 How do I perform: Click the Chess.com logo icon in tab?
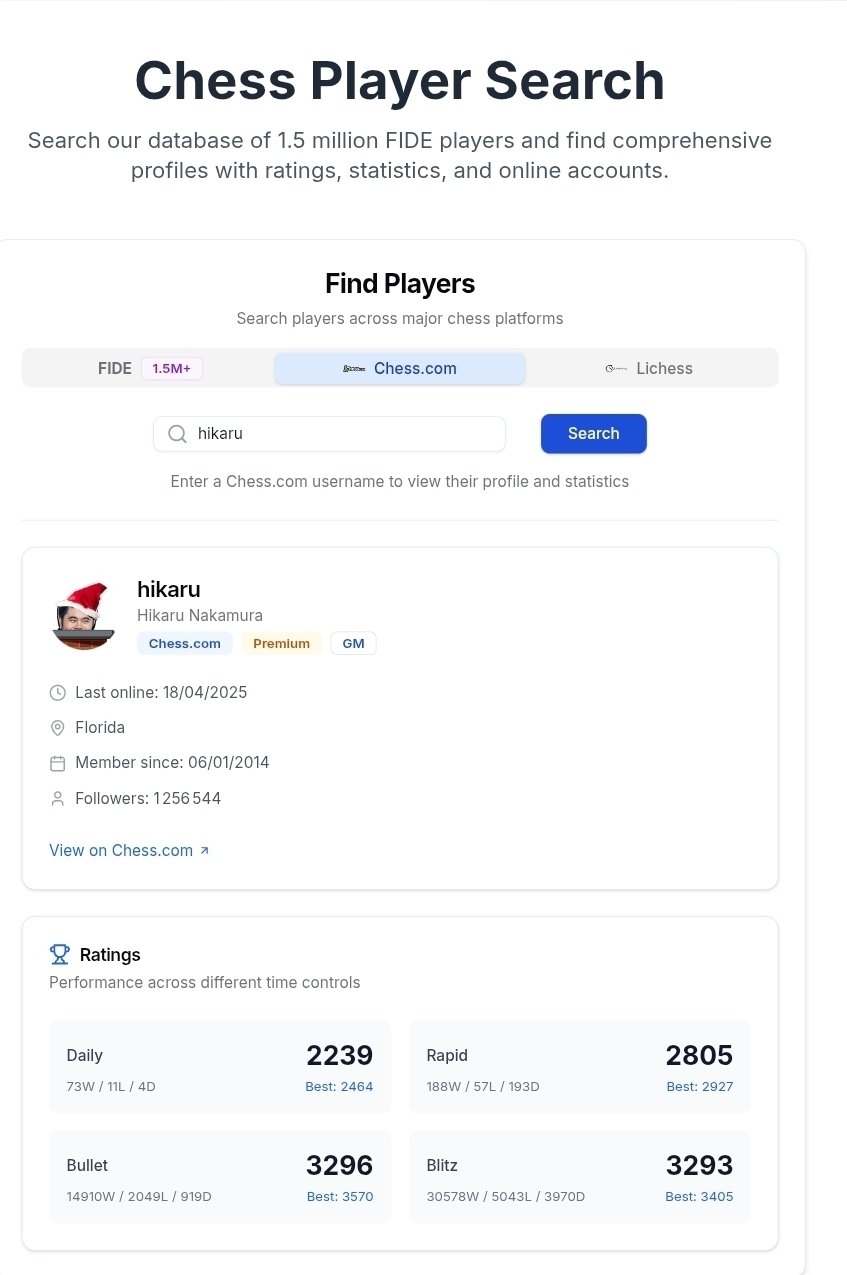click(354, 369)
